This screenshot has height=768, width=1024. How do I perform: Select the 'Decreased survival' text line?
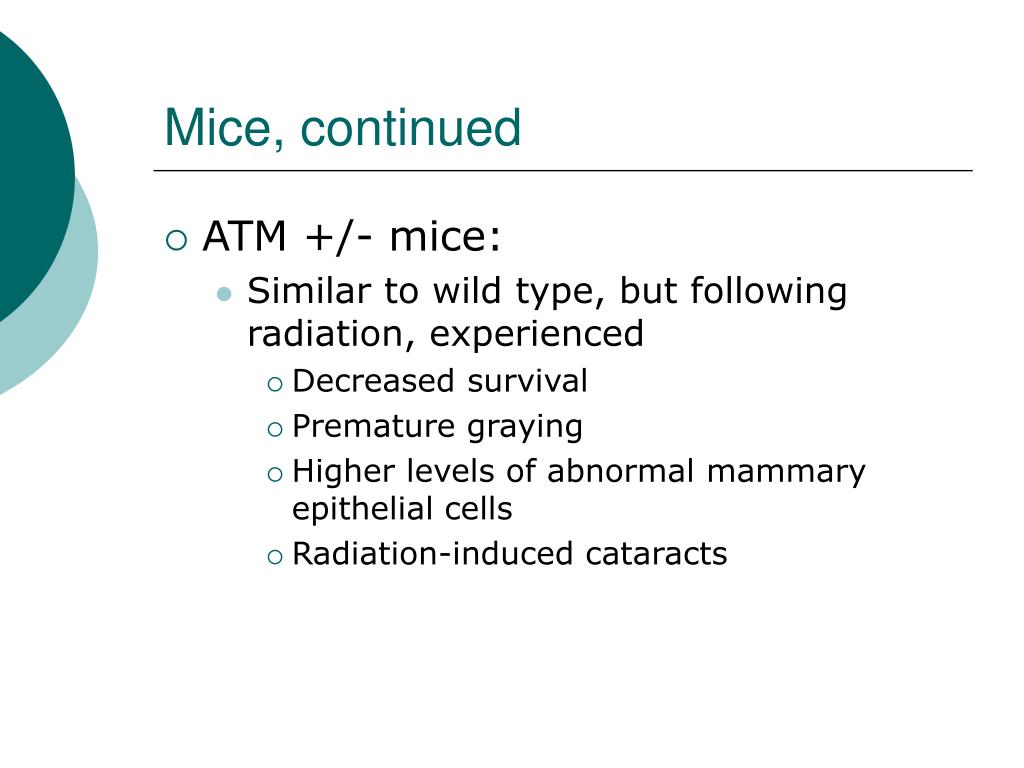point(440,381)
